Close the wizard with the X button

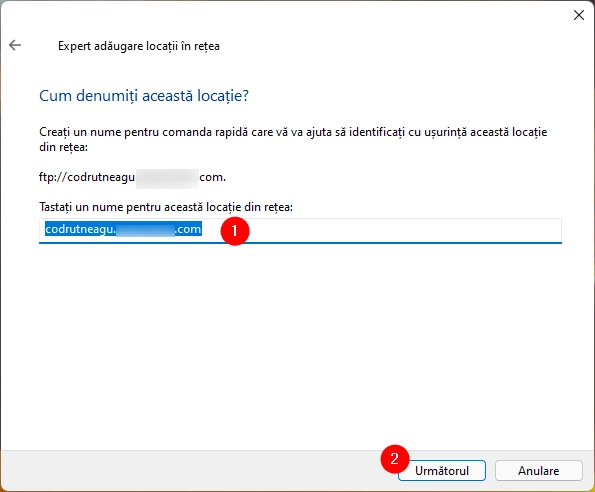(579, 15)
